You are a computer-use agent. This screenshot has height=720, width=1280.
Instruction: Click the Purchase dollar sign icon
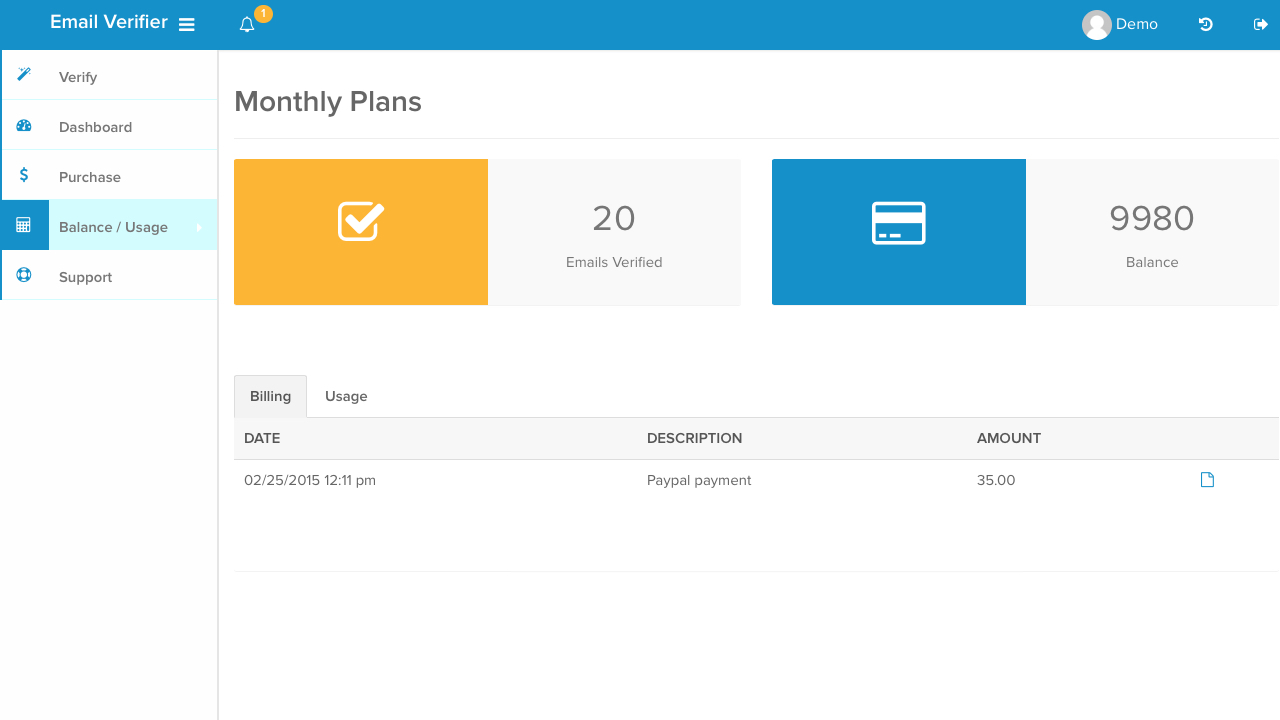point(23,175)
